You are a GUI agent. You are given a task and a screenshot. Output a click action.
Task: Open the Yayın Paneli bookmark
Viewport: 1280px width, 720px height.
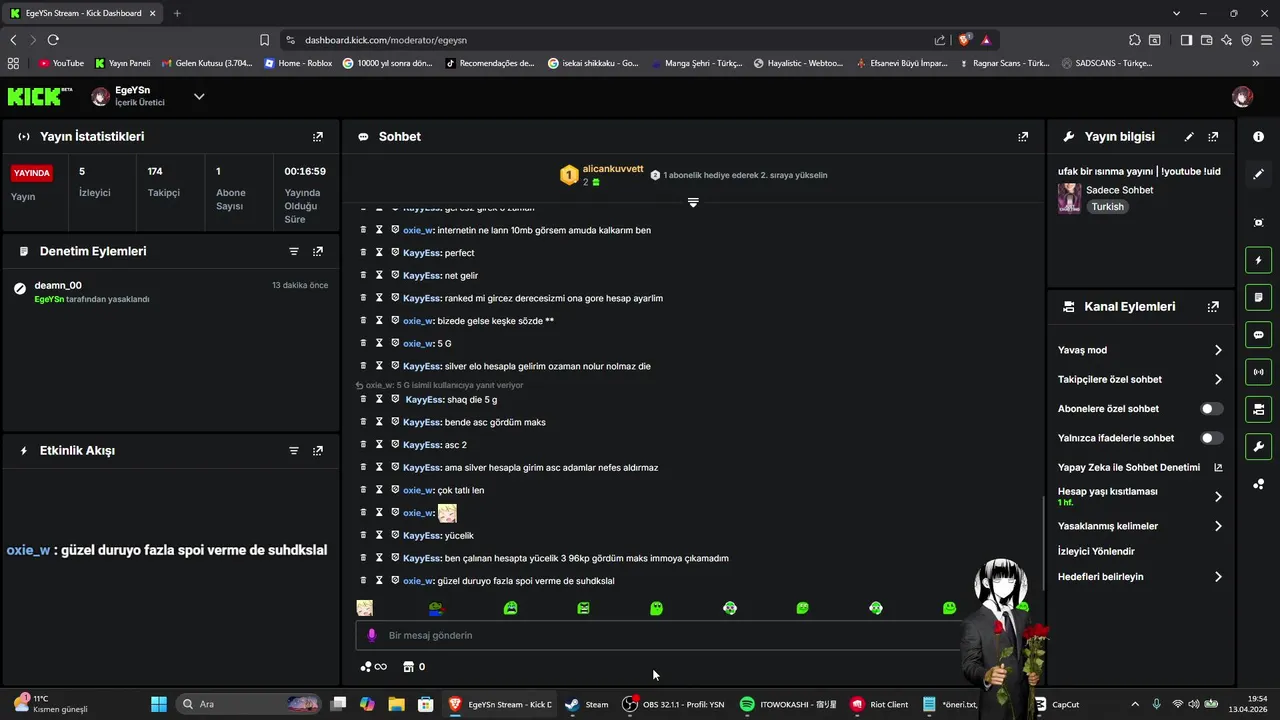[x=122, y=63]
